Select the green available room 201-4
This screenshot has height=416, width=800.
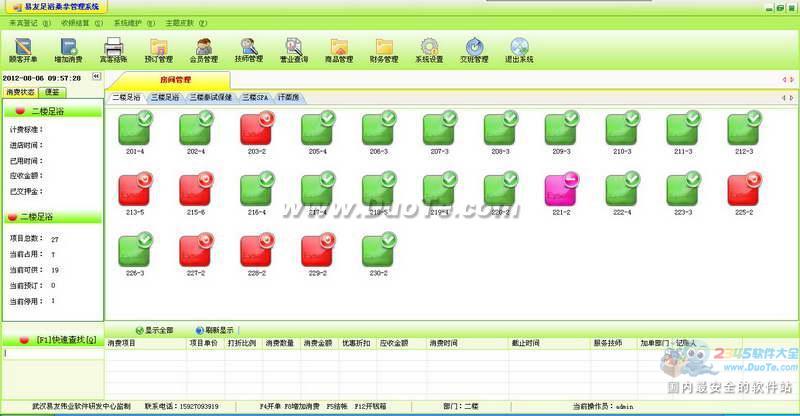tap(134, 131)
